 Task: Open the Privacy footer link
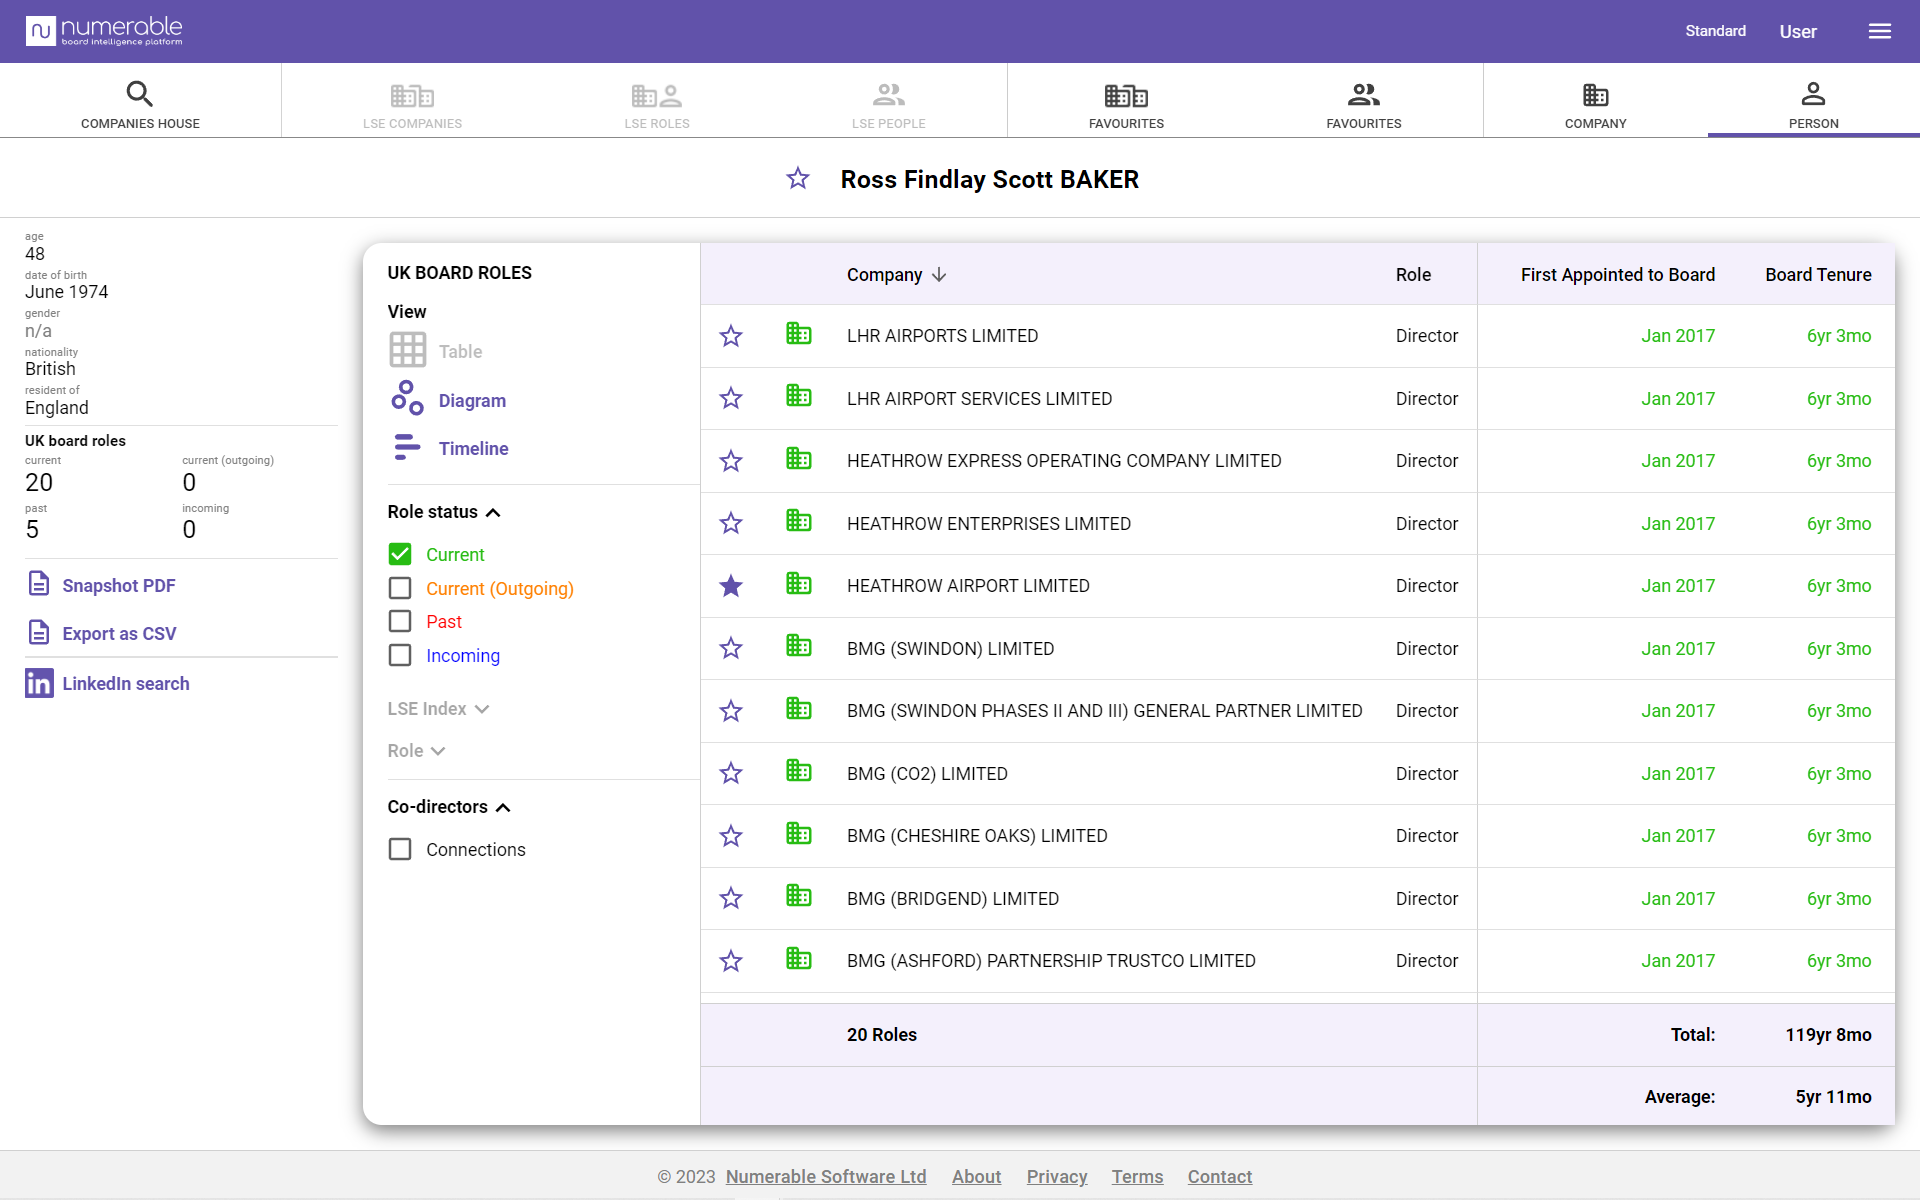[1057, 1177]
